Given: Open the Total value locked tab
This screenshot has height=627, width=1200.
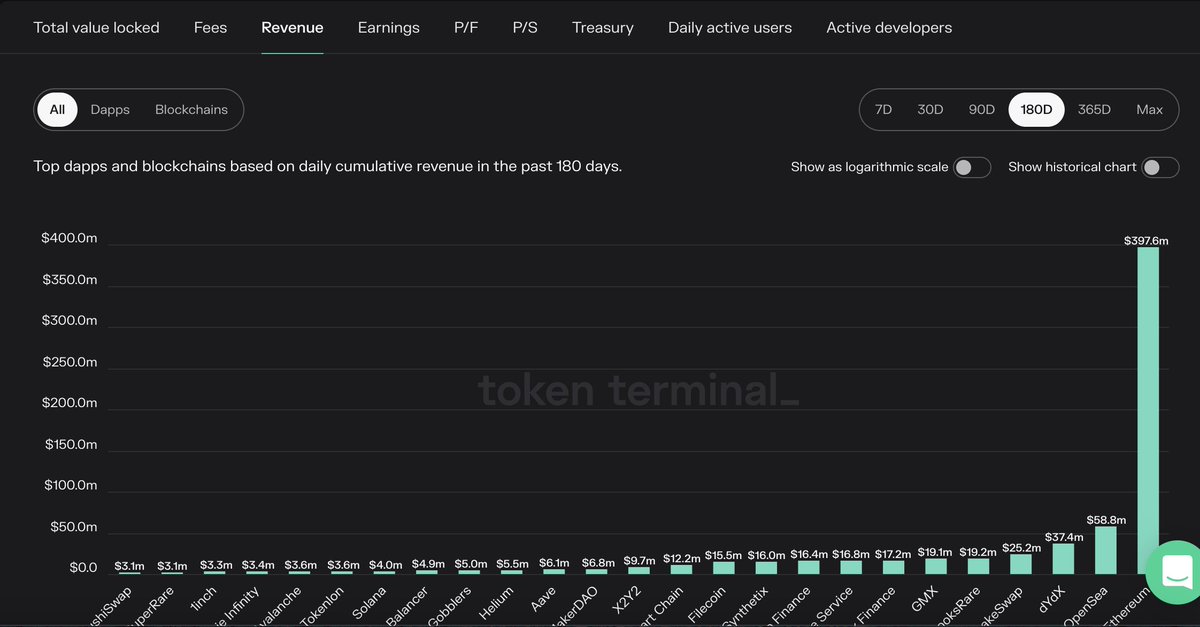Looking at the screenshot, I should coord(96,27).
